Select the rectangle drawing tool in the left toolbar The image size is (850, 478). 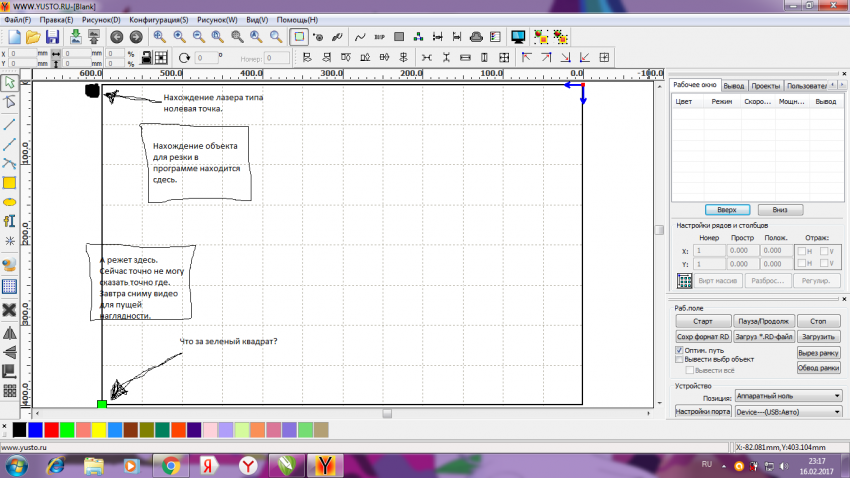[9, 182]
